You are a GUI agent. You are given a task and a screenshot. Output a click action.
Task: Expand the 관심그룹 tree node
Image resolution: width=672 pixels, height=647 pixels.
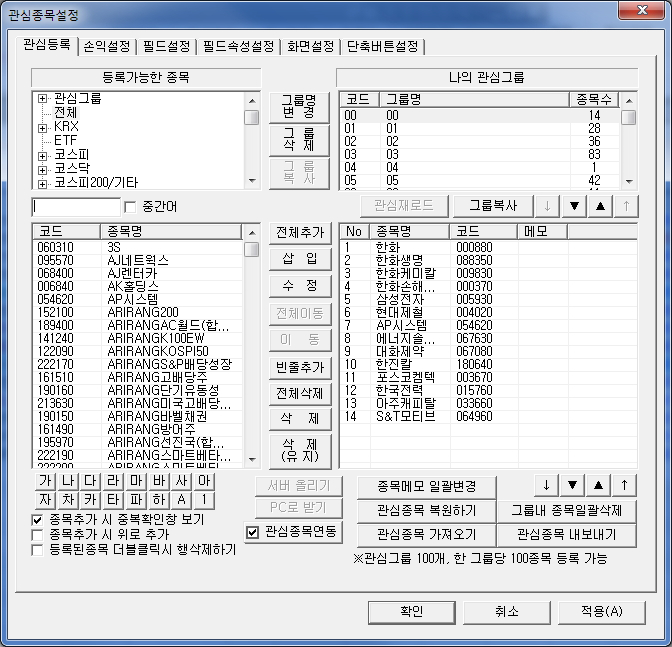[x=42, y=99]
